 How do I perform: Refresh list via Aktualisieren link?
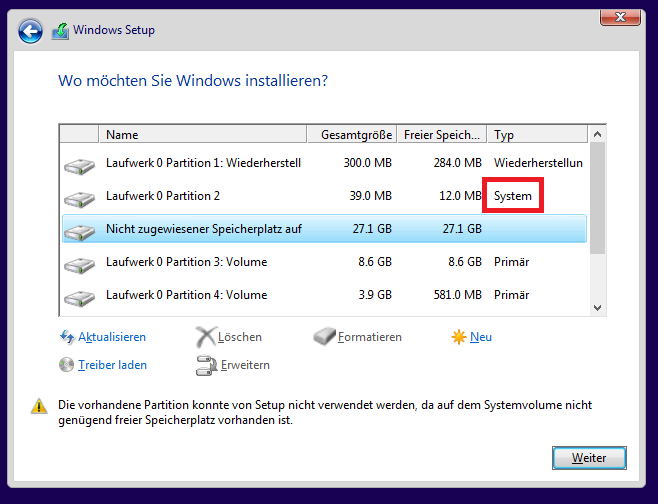(x=112, y=337)
